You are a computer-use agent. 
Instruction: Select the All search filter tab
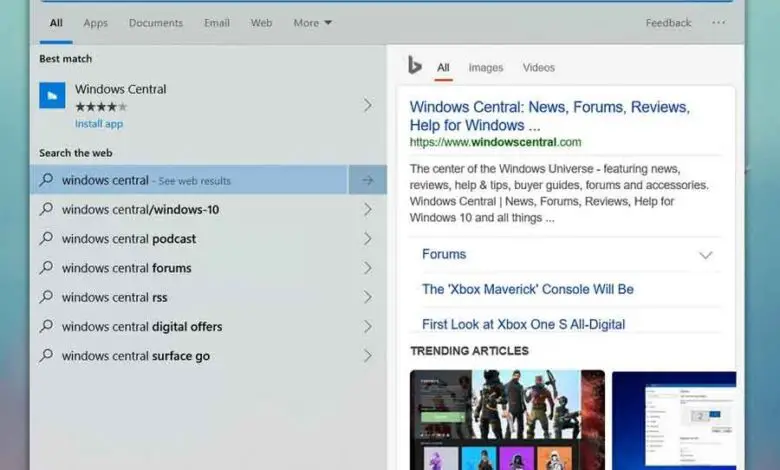click(x=56, y=23)
